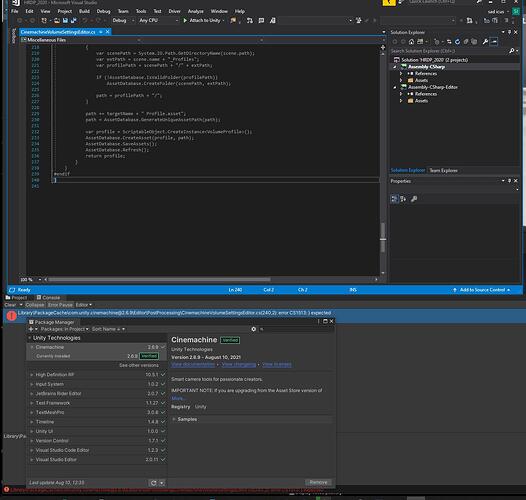526x500 pixels.
Task: Open the Packages: In Project dropdown
Action: pos(64,329)
